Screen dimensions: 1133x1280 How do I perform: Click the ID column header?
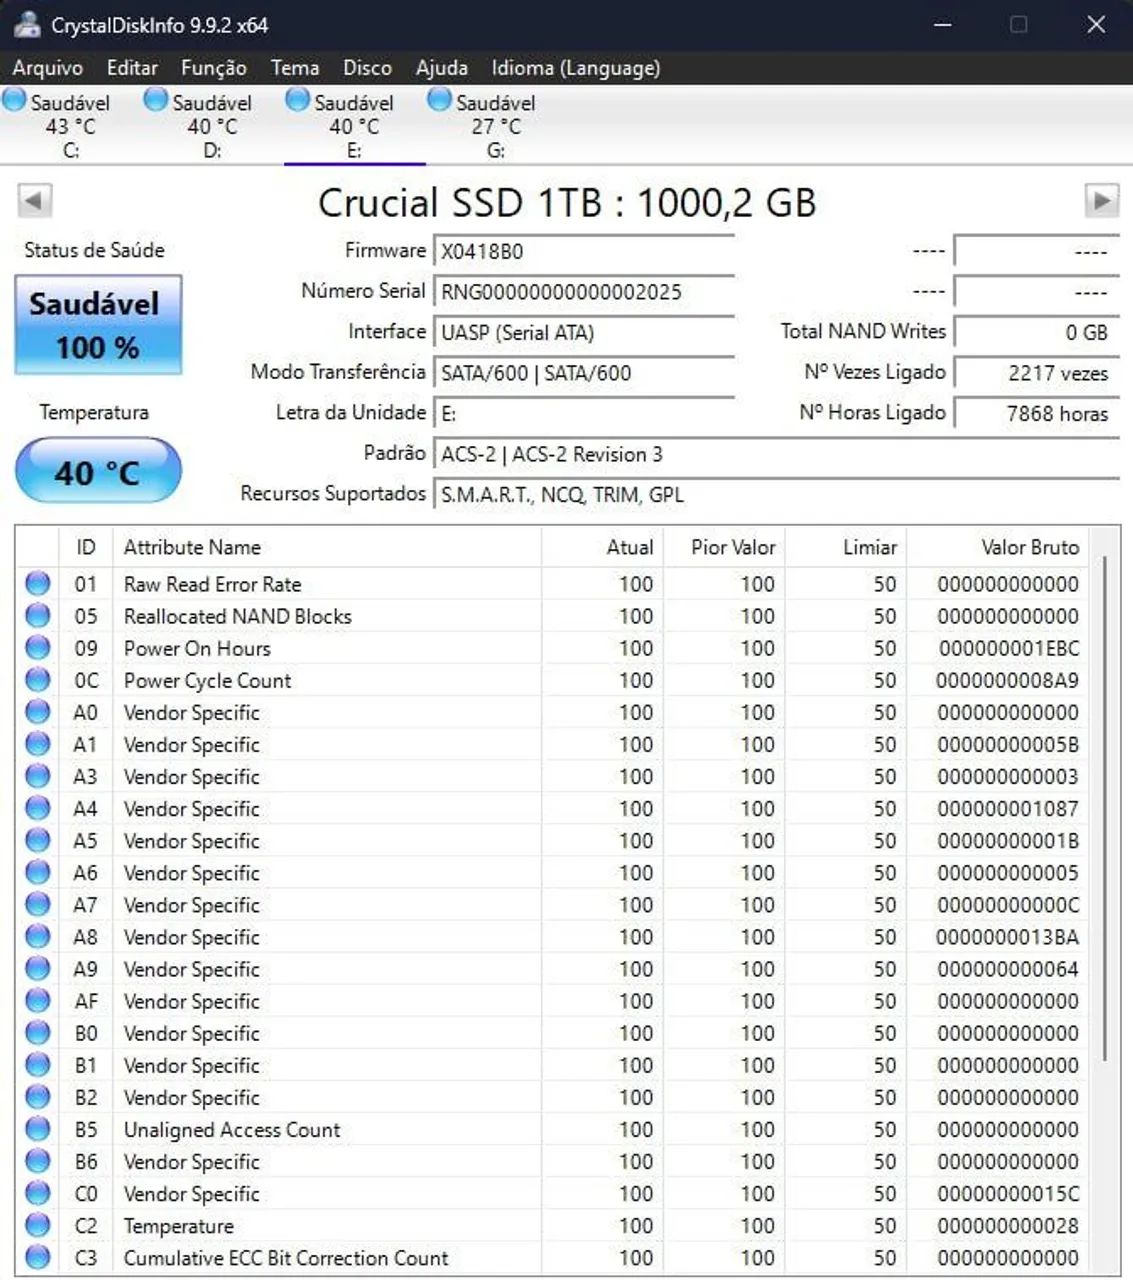pos(86,547)
